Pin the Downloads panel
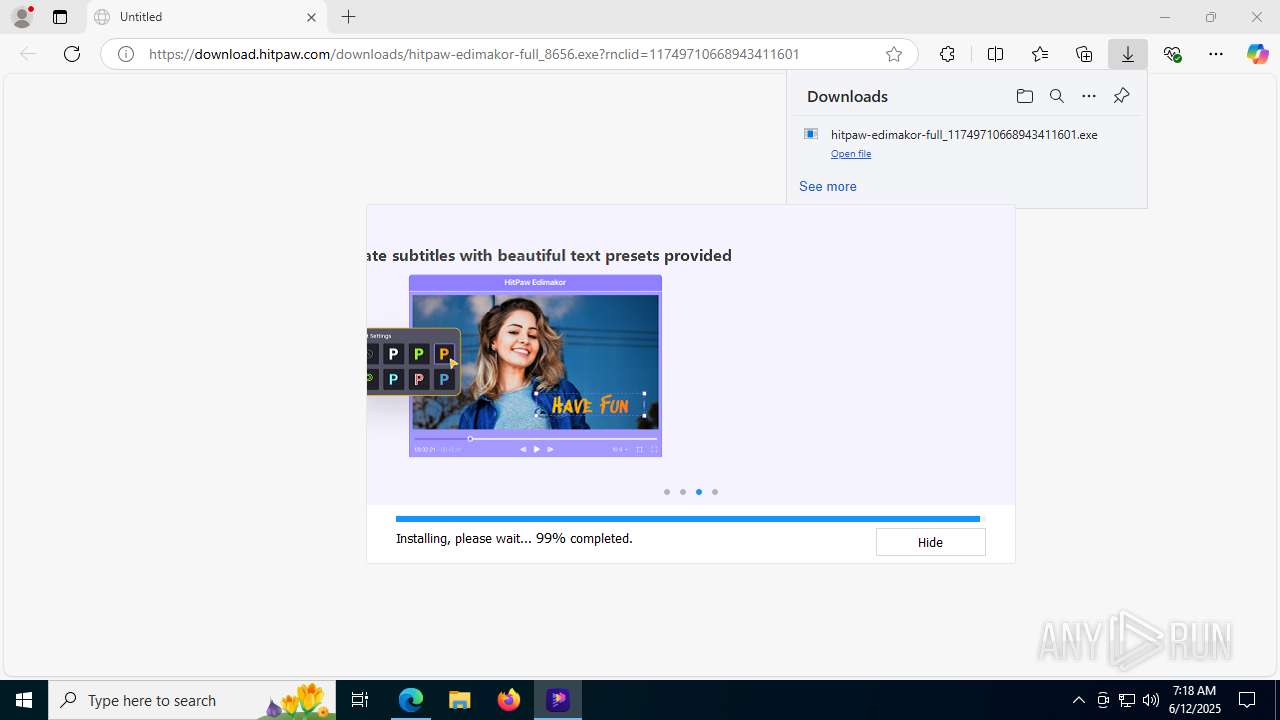This screenshot has height=720, width=1280. click(x=1121, y=96)
